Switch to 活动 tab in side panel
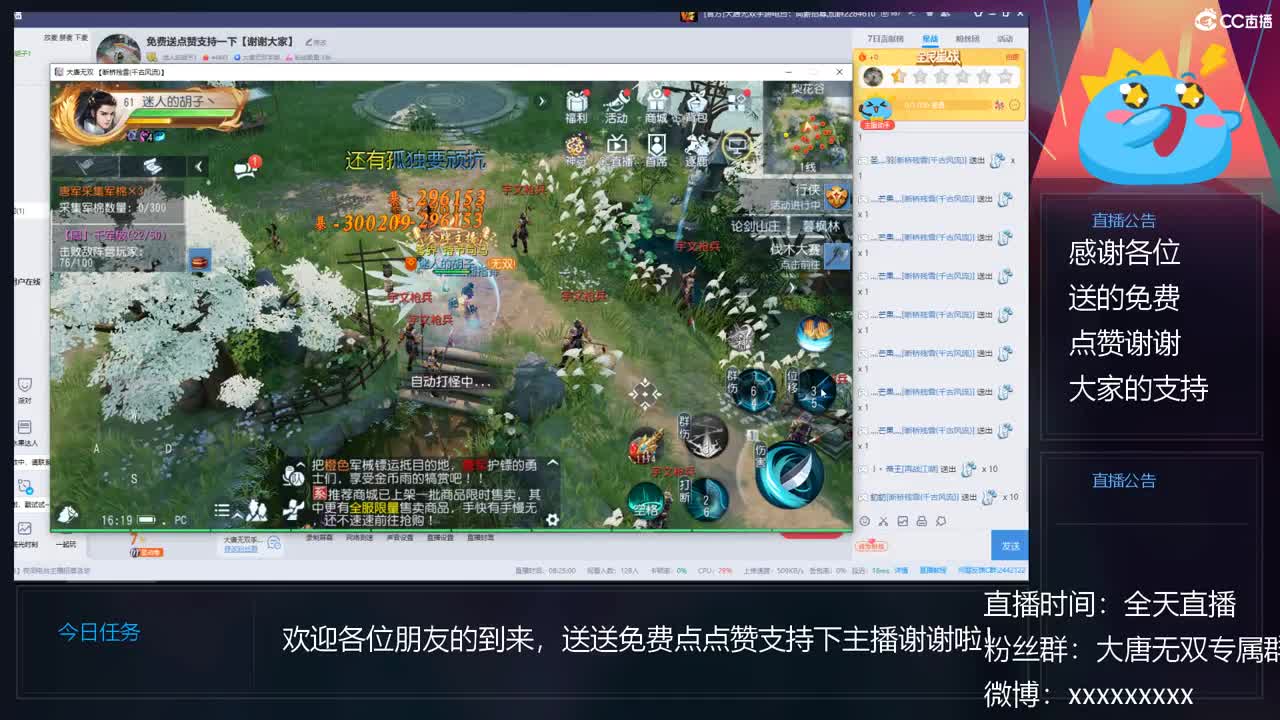 pyautogui.click(x=1005, y=39)
